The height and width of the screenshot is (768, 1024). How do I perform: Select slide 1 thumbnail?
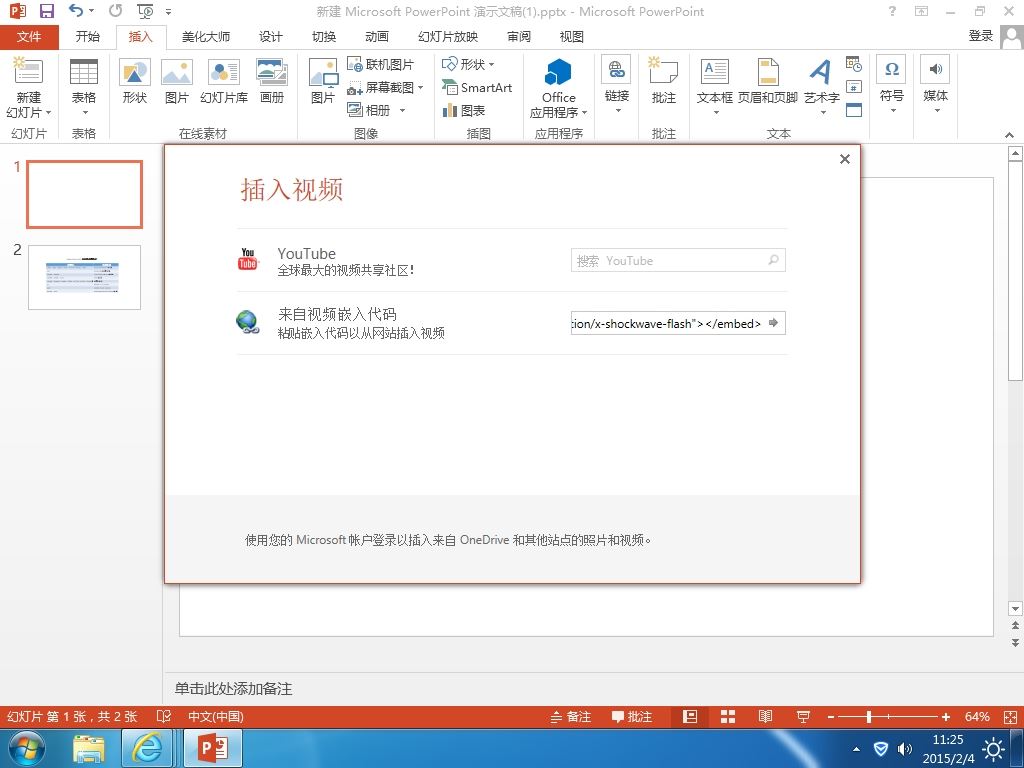[84, 194]
